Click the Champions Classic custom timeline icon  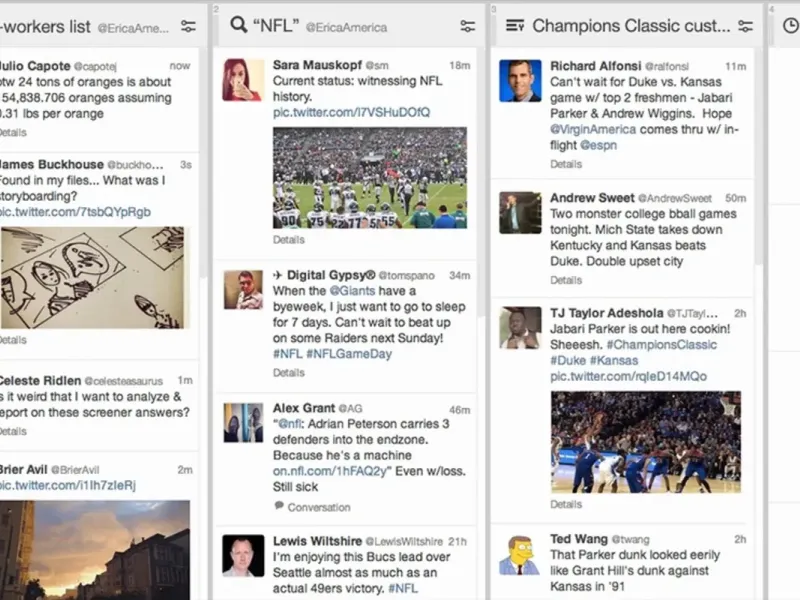[515, 26]
